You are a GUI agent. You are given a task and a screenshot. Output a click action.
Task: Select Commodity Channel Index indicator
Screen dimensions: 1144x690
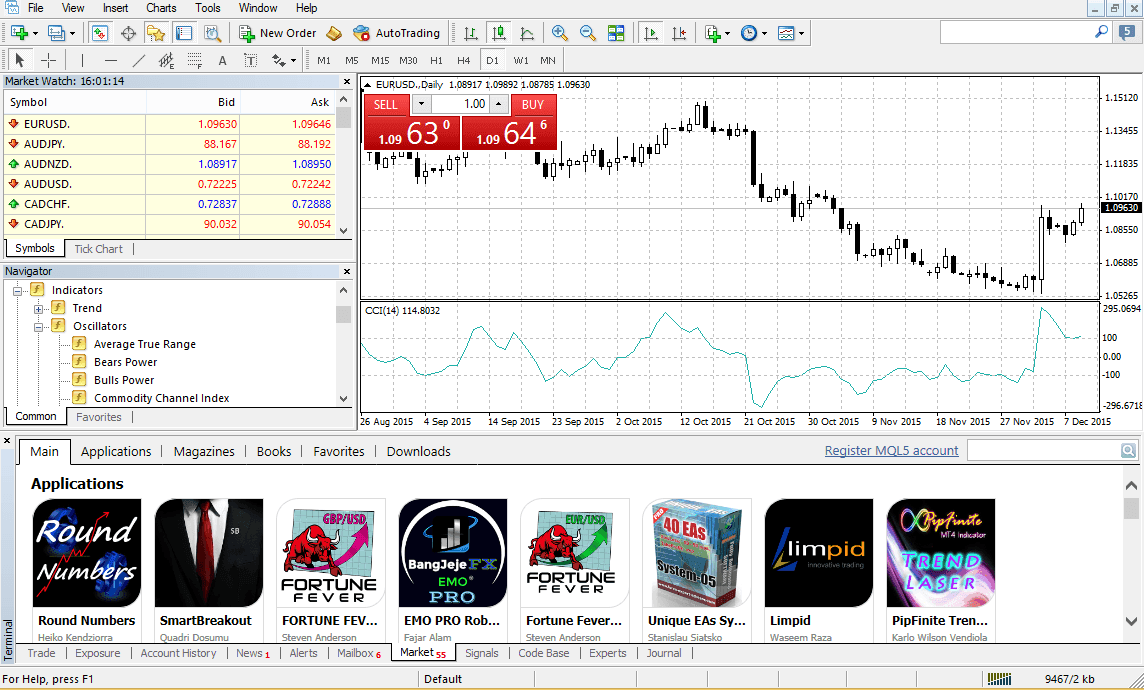tap(161, 398)
